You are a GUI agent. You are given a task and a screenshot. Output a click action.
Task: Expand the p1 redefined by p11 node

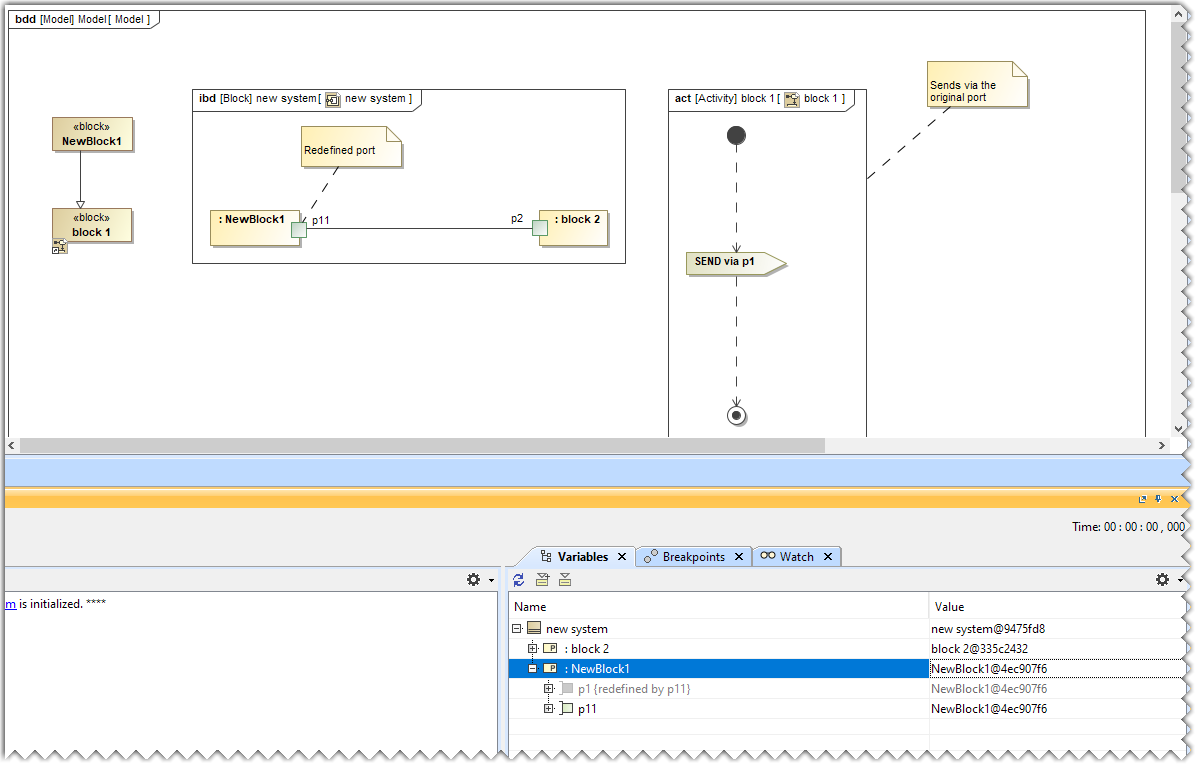tap(547, 688)
